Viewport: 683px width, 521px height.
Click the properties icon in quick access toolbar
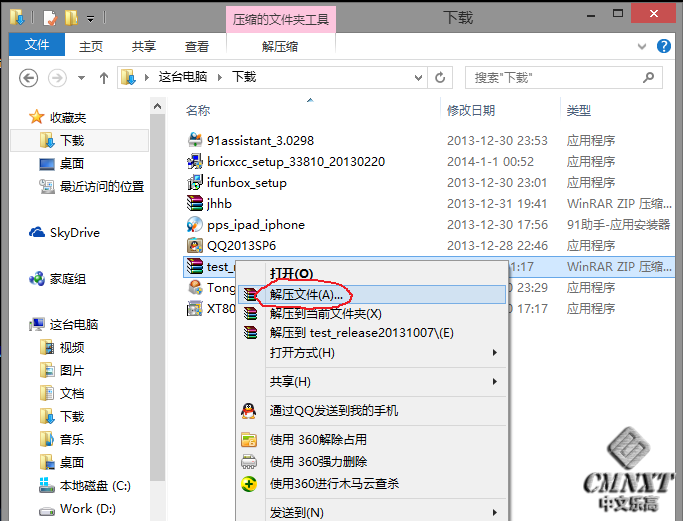50,18
